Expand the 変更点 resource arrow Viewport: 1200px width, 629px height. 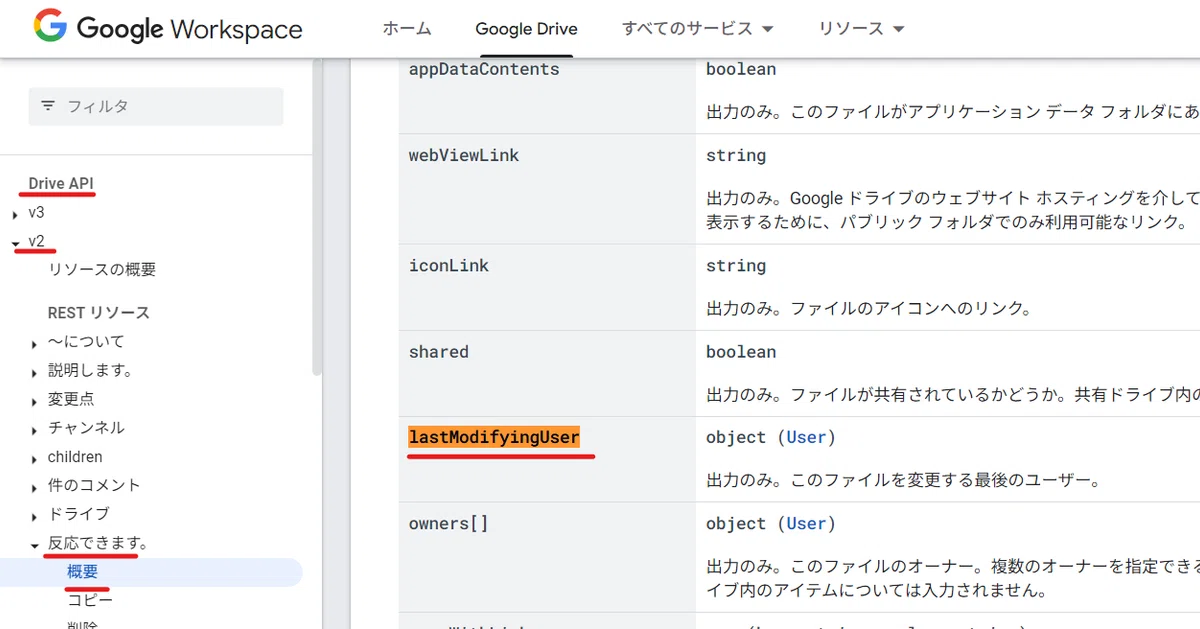(35, 401)
